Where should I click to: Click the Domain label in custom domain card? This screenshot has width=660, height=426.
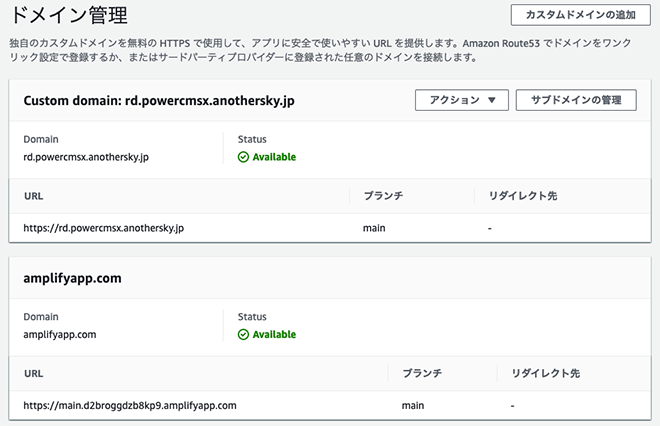pos(41,139)
